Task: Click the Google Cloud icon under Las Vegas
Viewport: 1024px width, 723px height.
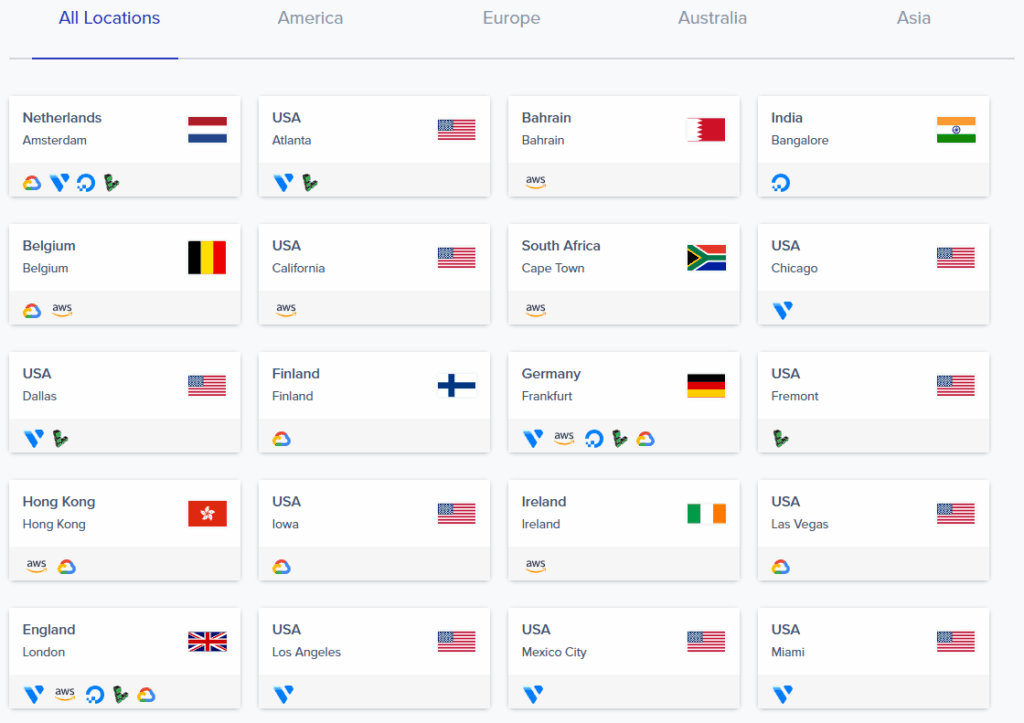Action: tap(781, 566)
